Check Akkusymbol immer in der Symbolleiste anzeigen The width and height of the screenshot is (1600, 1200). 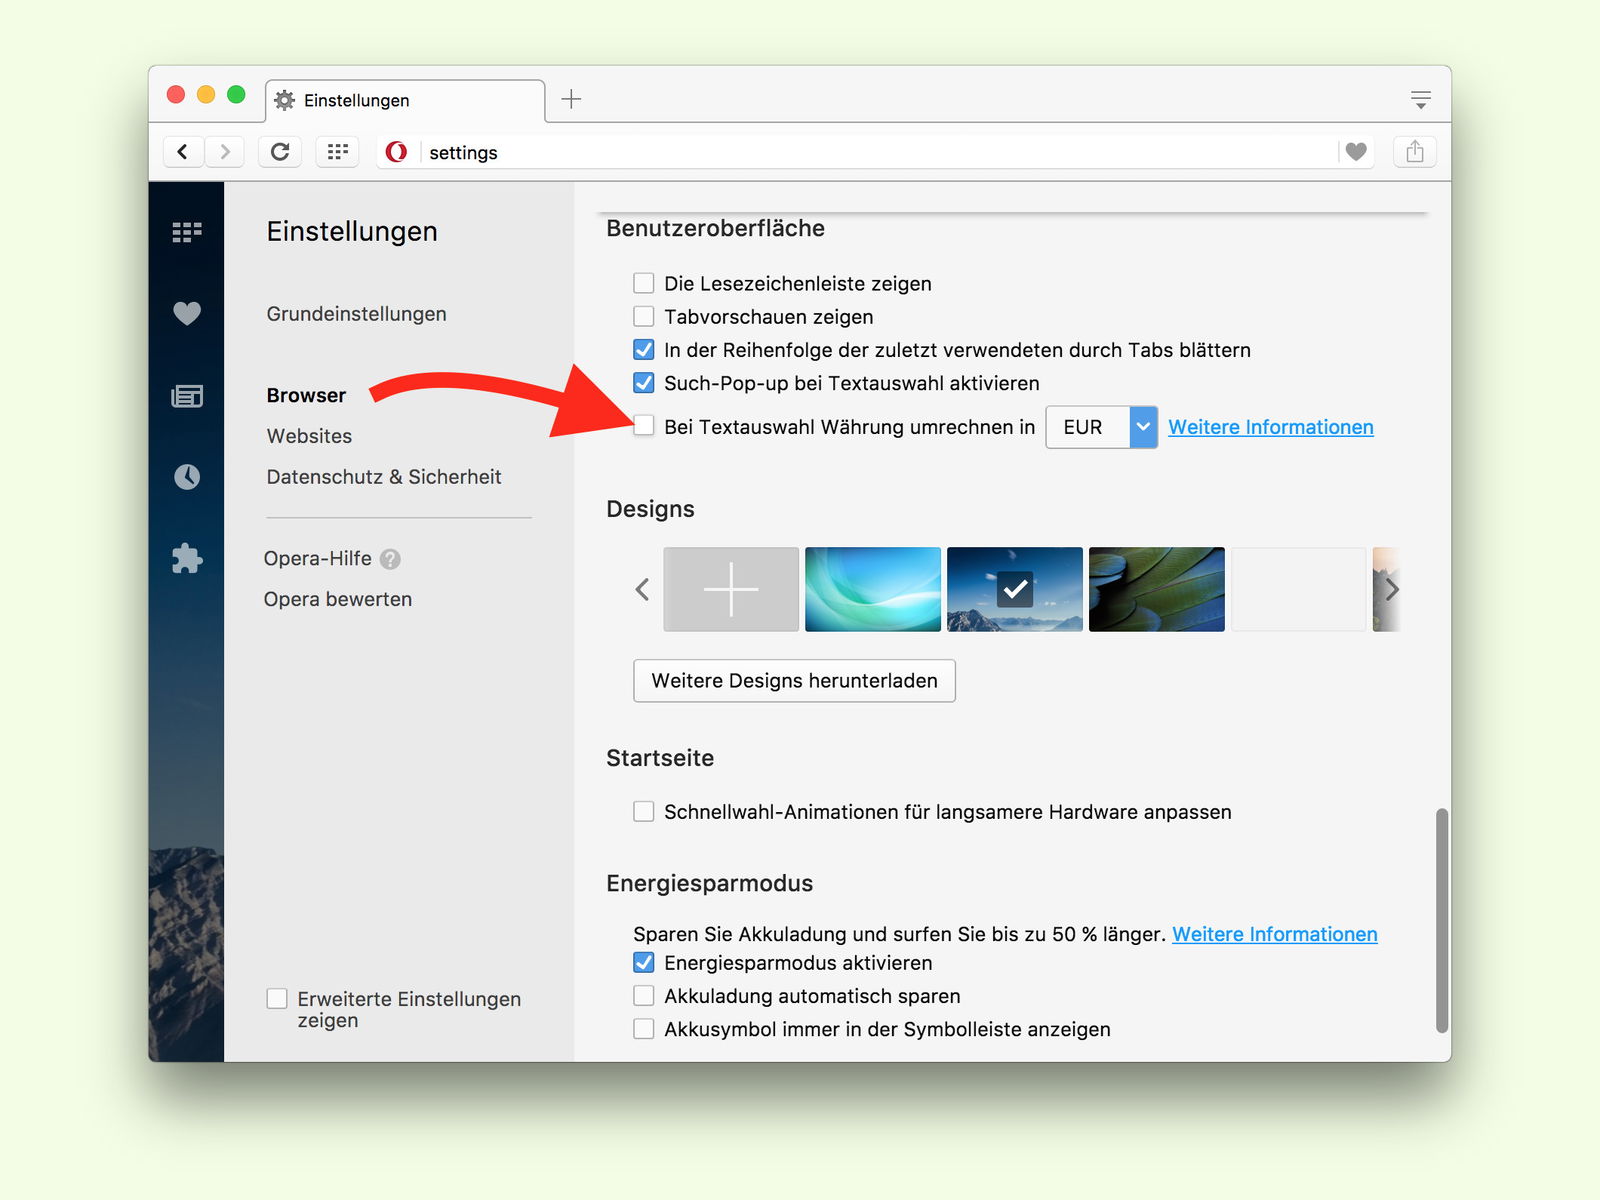click(644, 1028)
